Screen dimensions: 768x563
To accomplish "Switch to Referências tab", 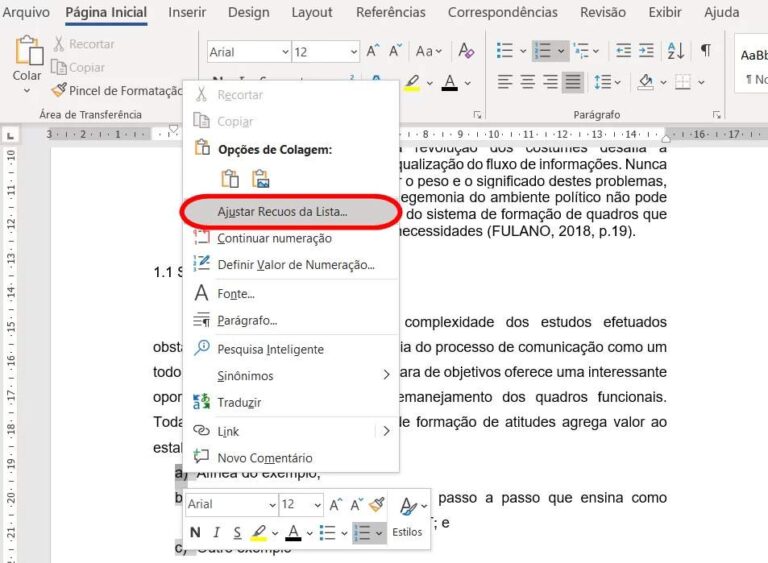I will pyautogui.click(x=390, y=12).
